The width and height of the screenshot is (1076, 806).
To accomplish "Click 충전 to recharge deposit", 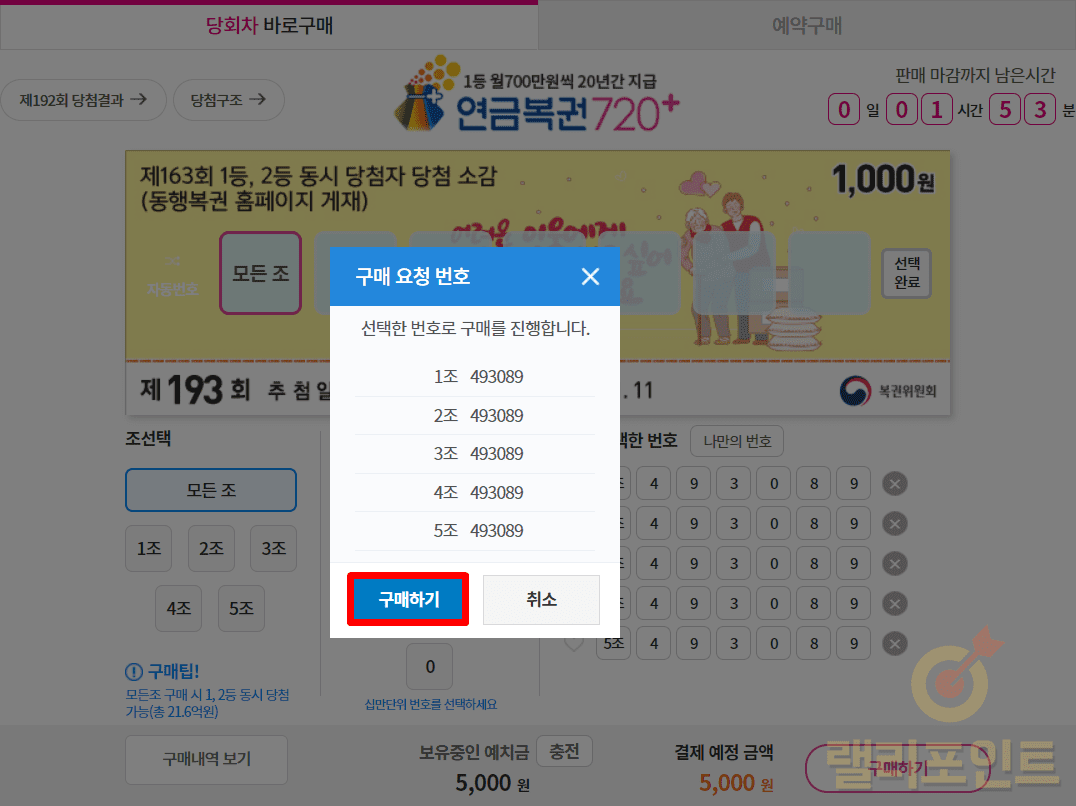I will click(564, 751).
